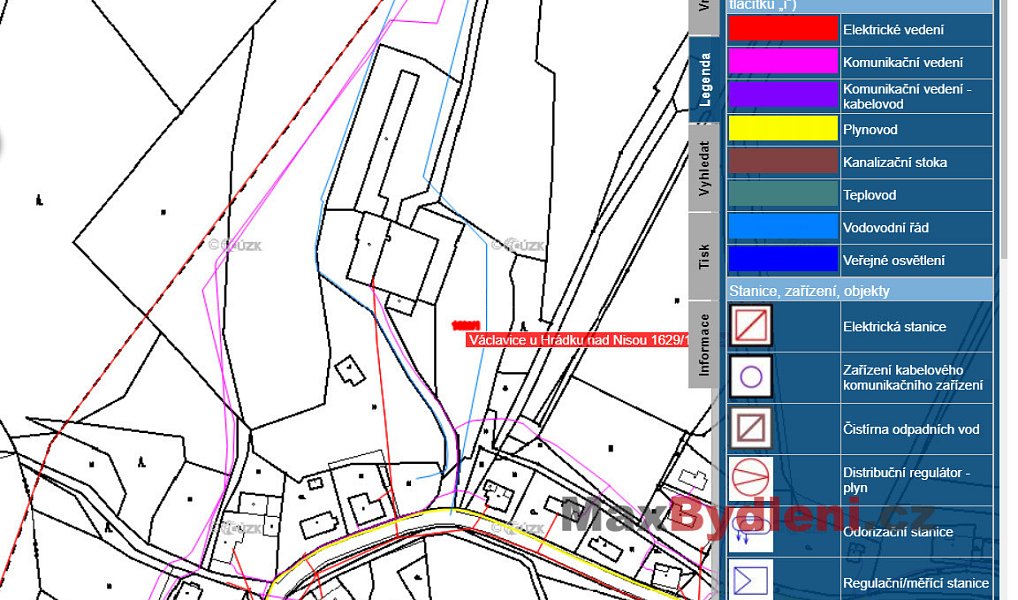This screenshot has width=1018, height=600.
Task: Click the purple kabelovod color swatch
Action: [783, 95]
